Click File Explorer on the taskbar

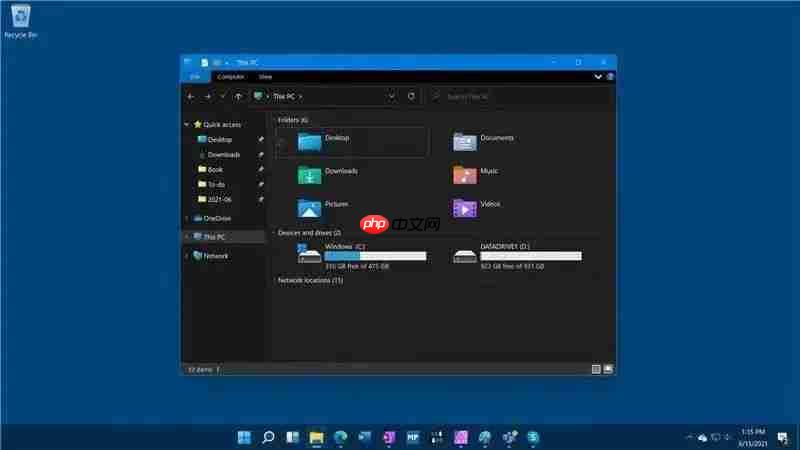(x=316, y=437)
